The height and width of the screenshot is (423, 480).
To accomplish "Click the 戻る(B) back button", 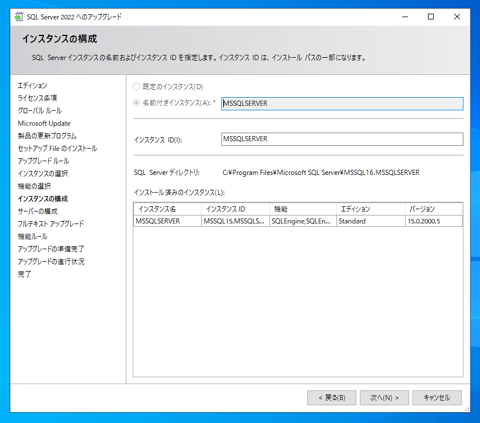I will click(332, 398).
